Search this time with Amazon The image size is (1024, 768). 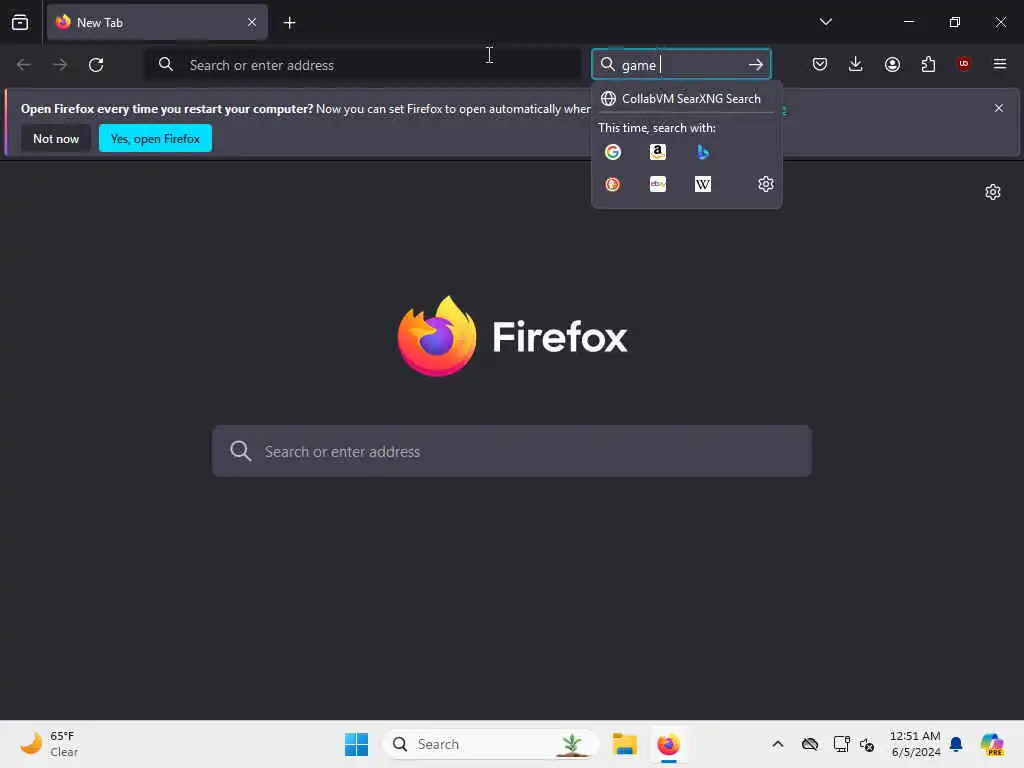[658, 152]
